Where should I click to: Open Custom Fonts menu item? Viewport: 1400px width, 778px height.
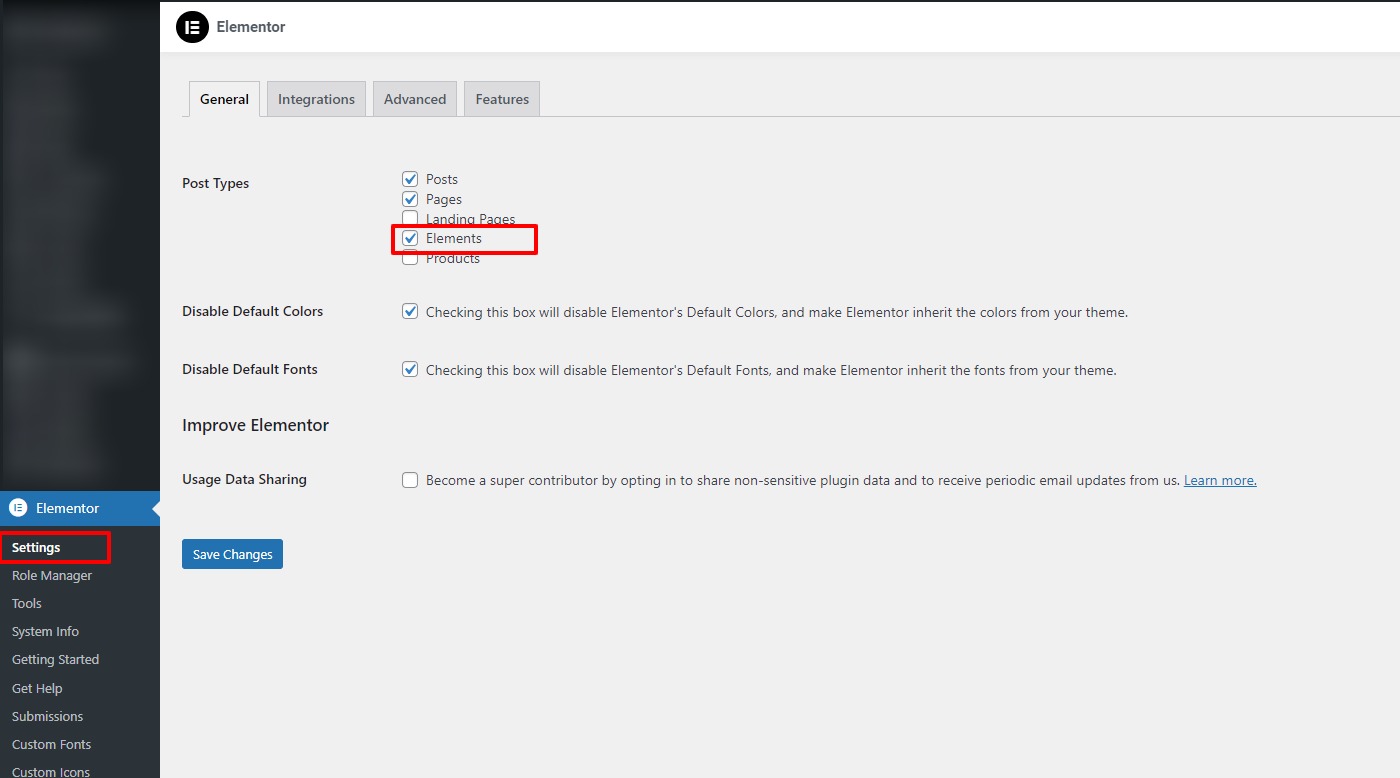tap(51, 745)
